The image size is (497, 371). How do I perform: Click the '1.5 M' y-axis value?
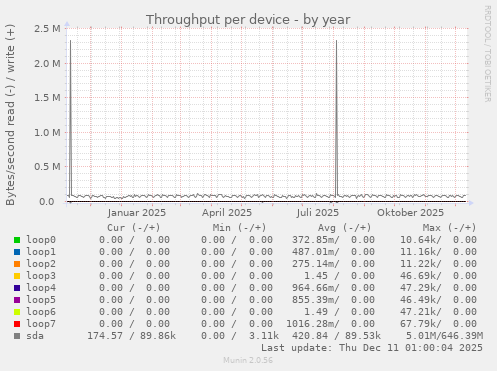(47, 98)
